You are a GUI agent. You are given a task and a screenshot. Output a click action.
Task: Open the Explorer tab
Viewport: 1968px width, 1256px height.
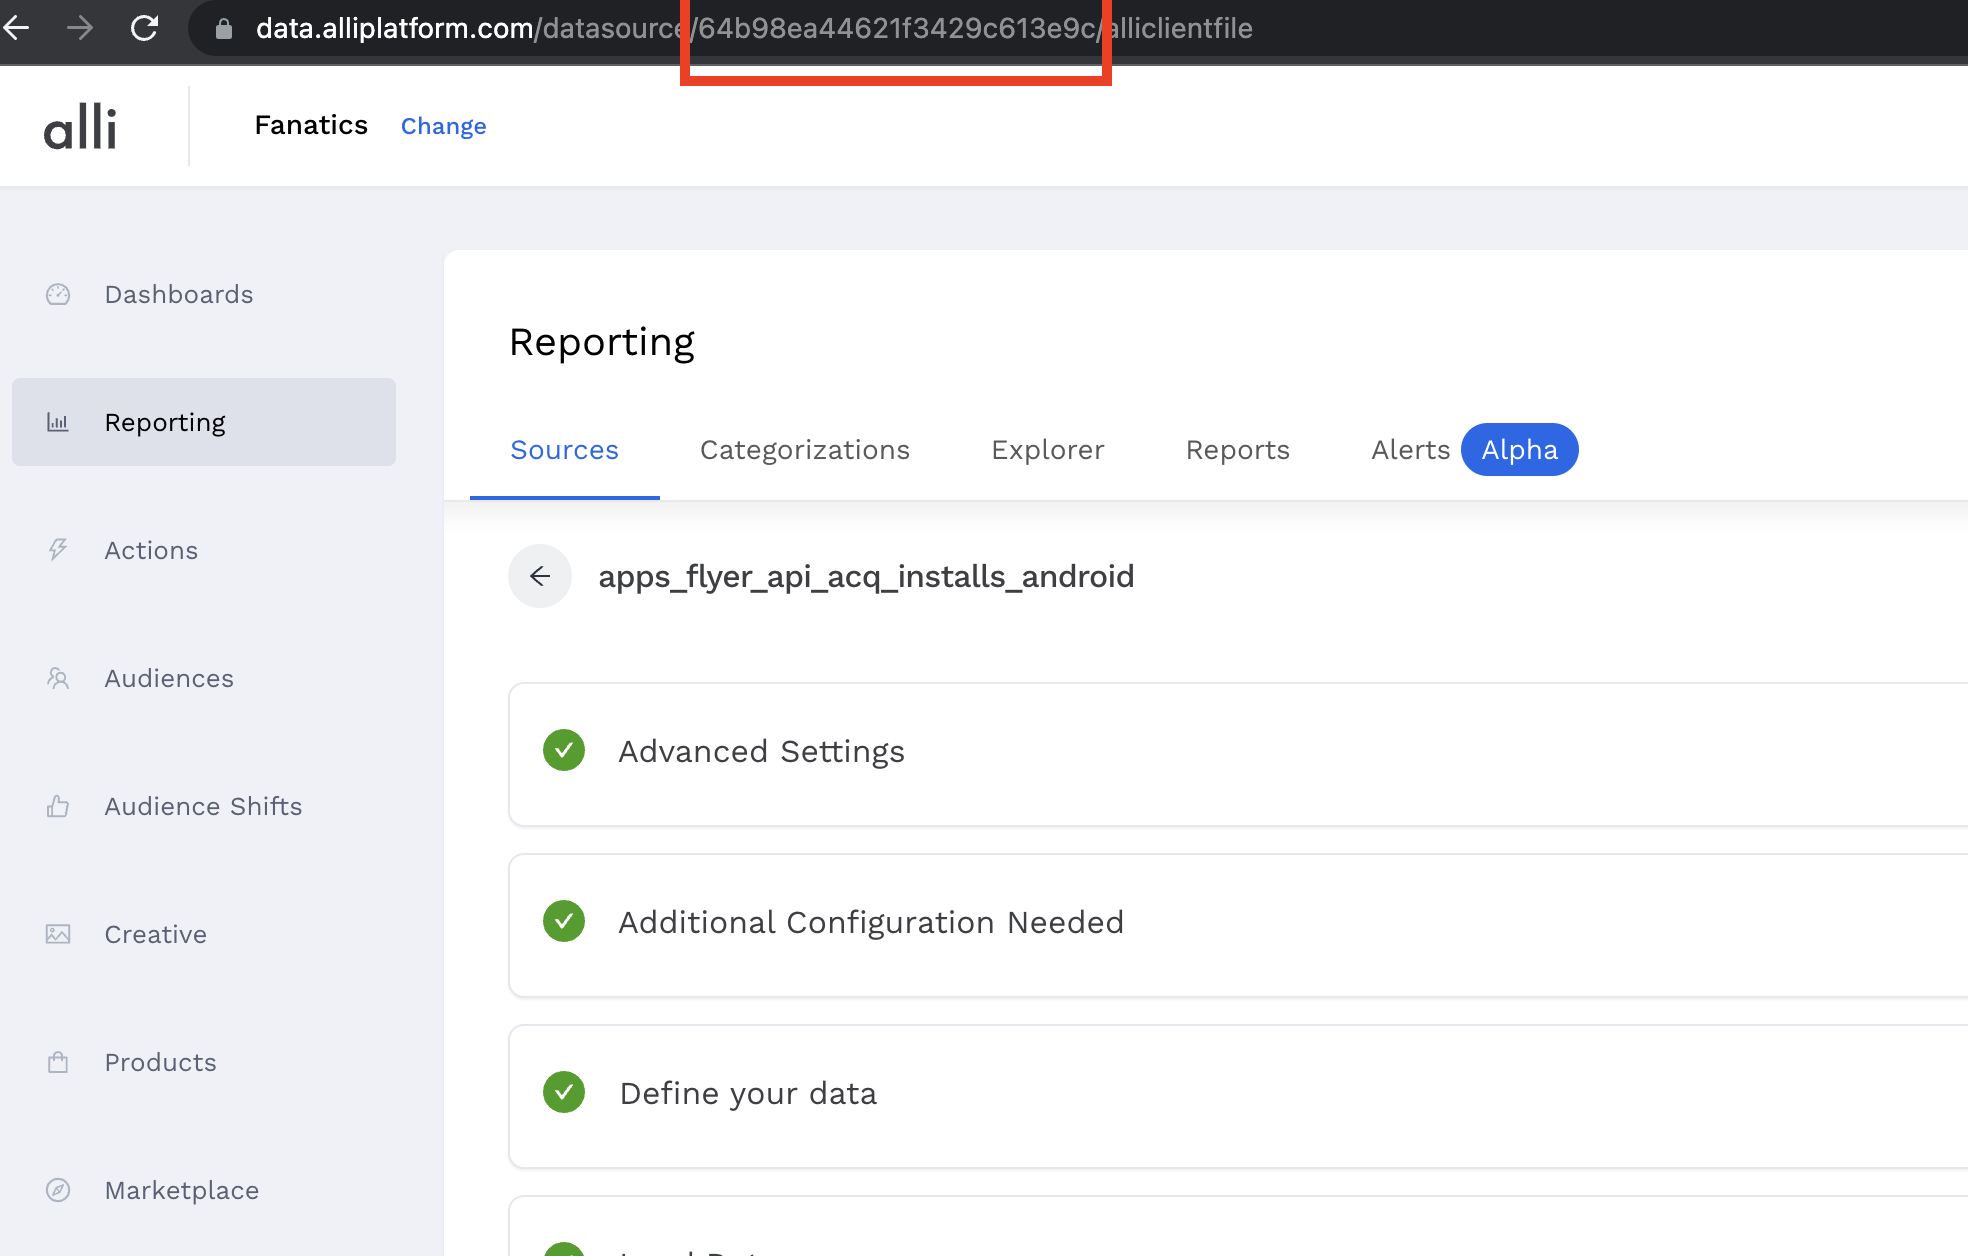pos(1047,450)
